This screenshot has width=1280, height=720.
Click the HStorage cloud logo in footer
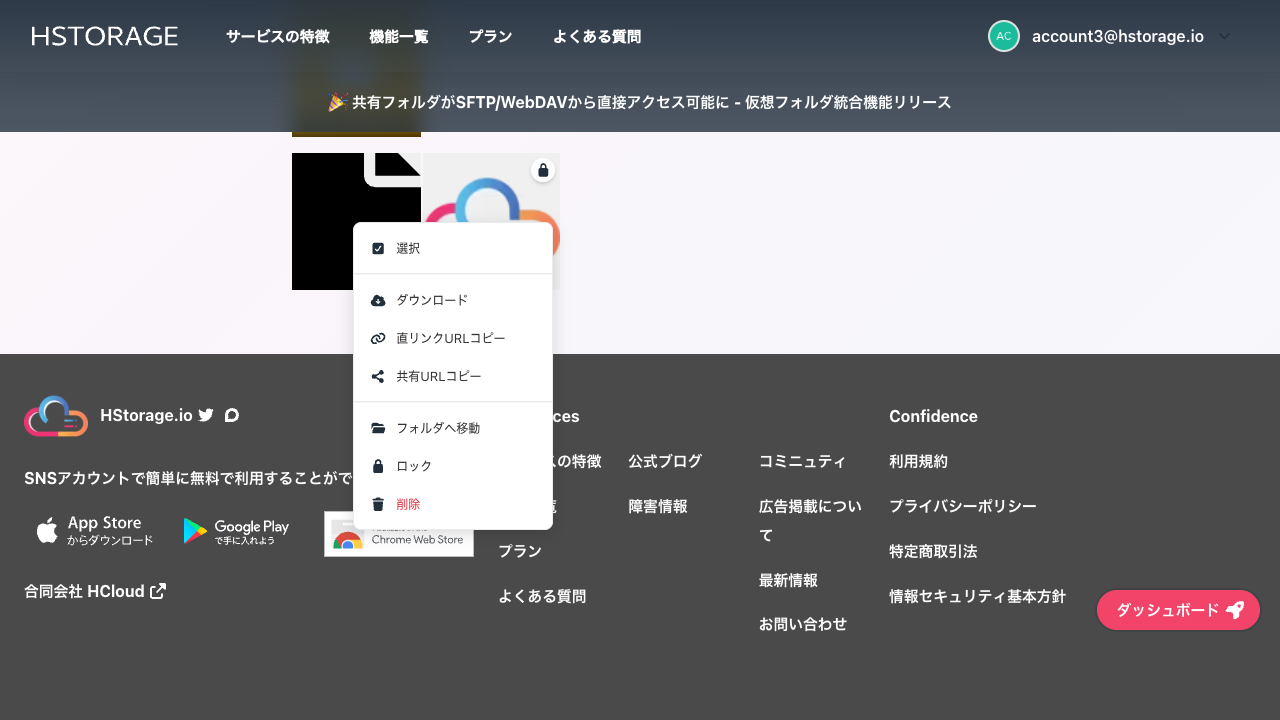[56, 416]
